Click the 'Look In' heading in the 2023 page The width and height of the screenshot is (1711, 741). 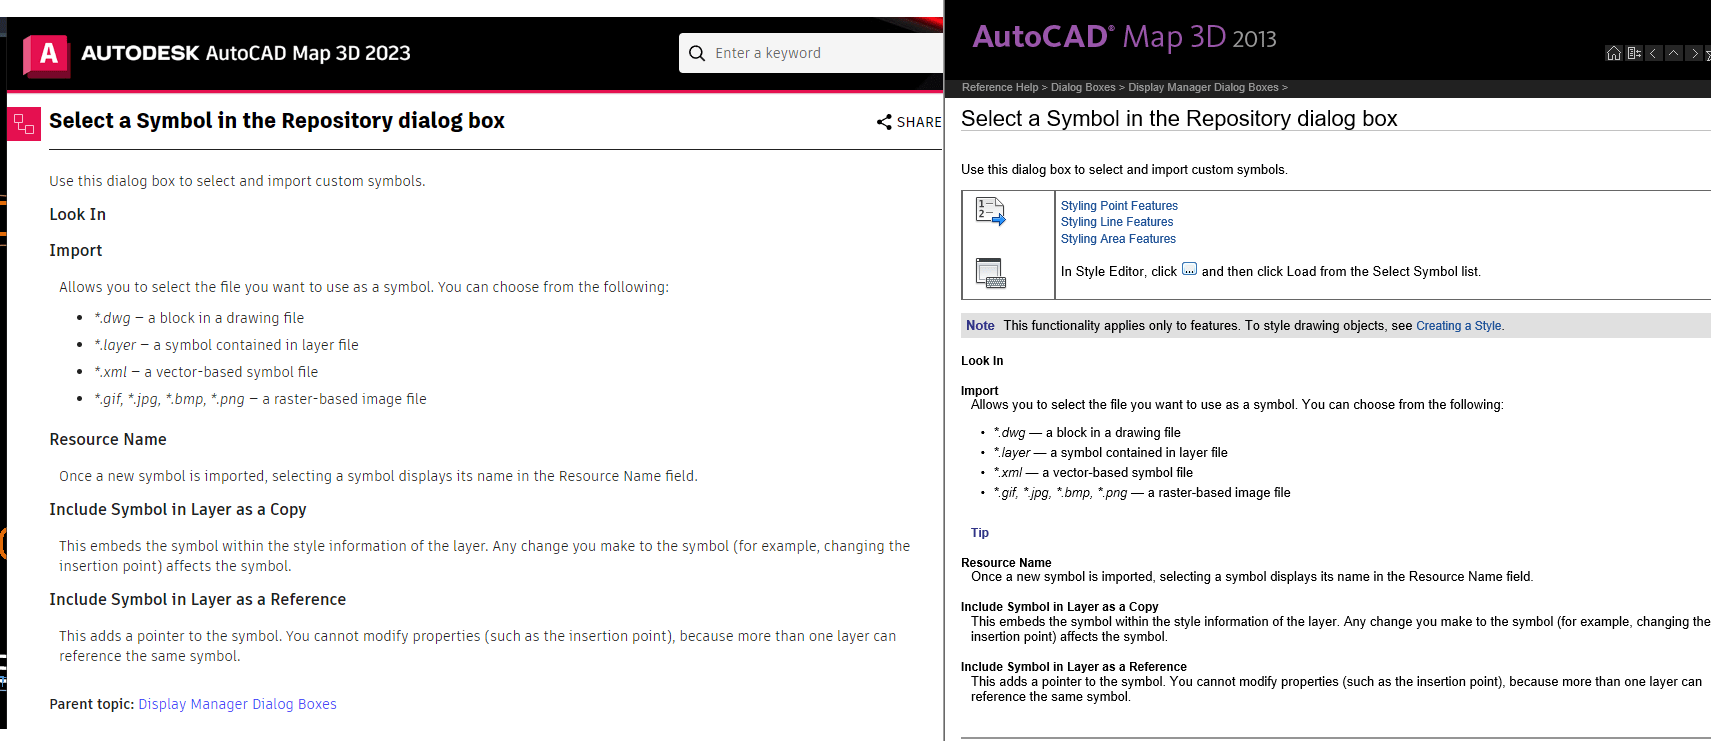(x=77, y=215)
